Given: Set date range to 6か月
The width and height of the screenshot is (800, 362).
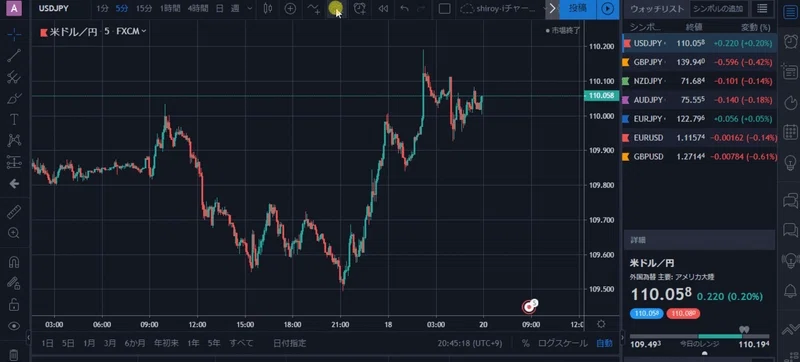Looking at the screenshot, I should tap(135, 343).
